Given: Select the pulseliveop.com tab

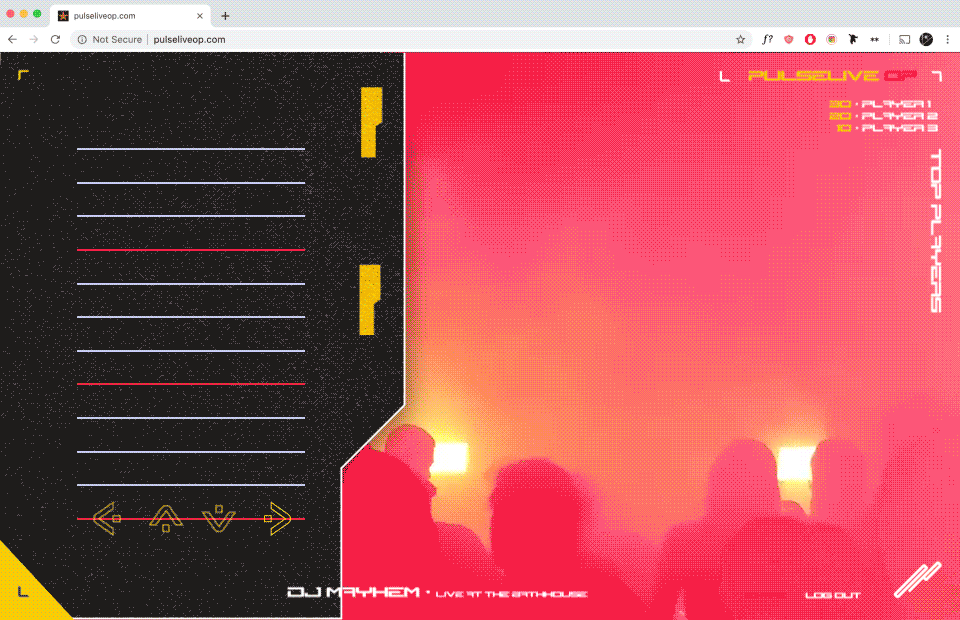Looking at the screenshot, I should click(130, 16).
